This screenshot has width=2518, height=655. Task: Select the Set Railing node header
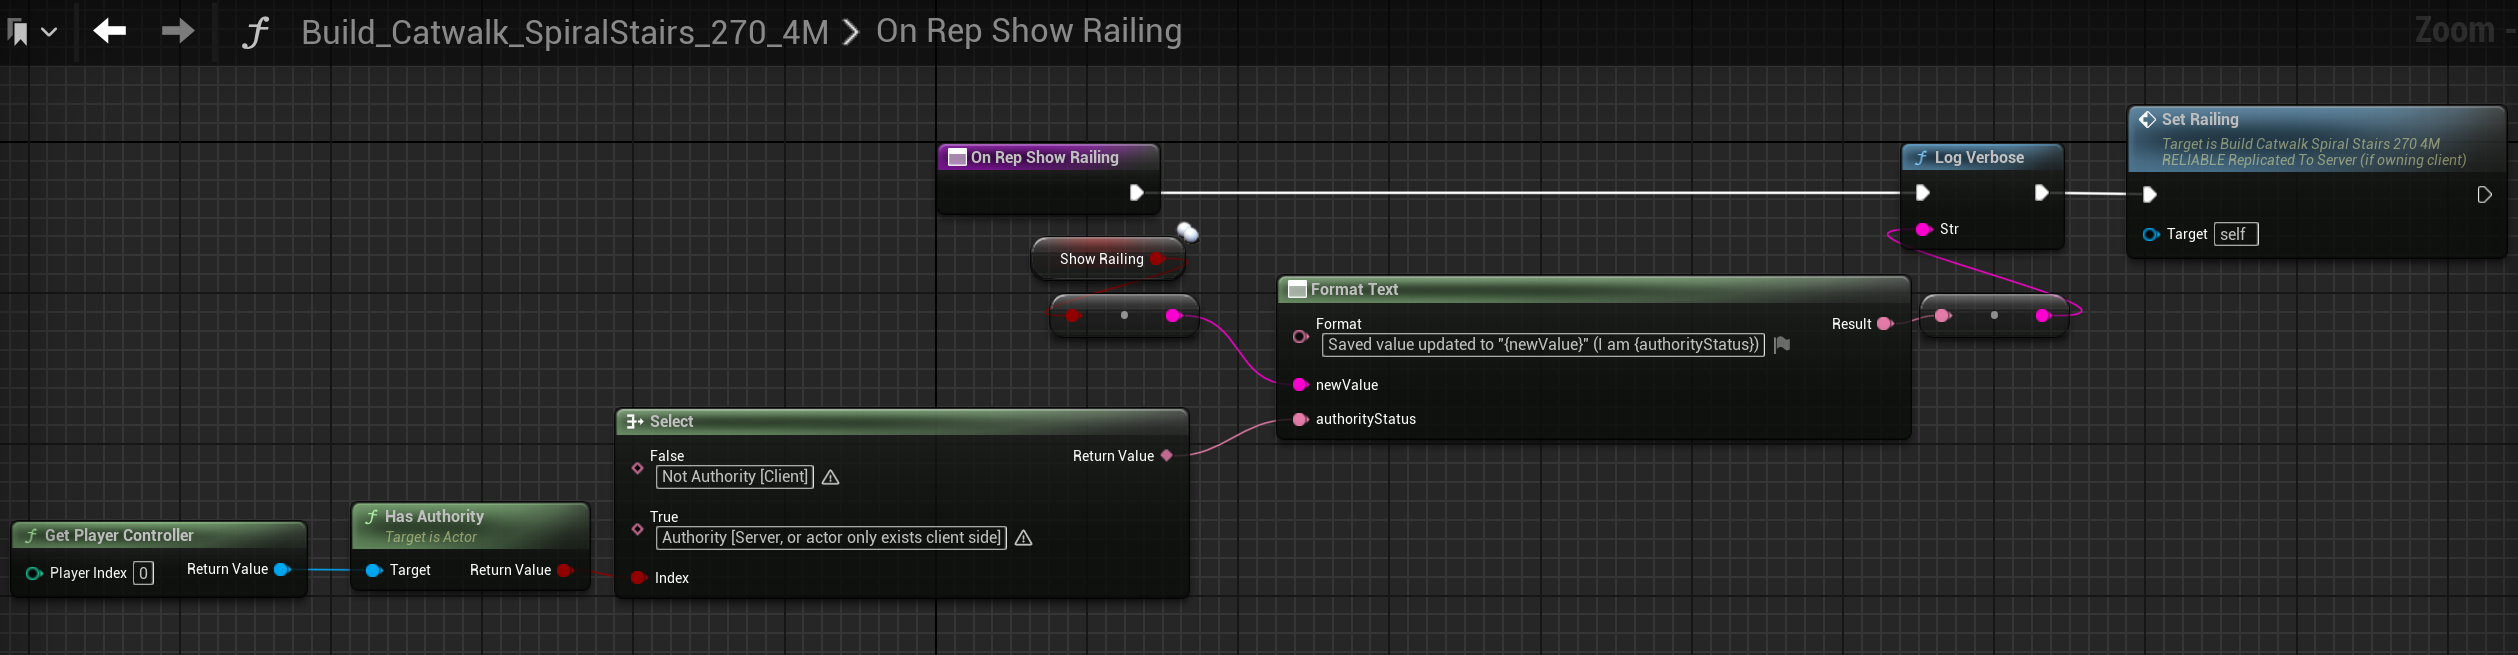[x=2316, y=139]
